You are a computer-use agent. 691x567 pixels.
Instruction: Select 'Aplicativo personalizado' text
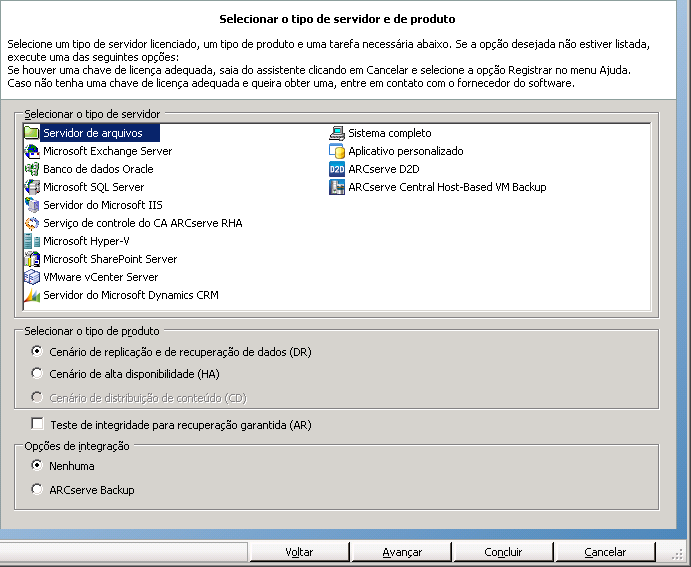[x=406, y=151]
